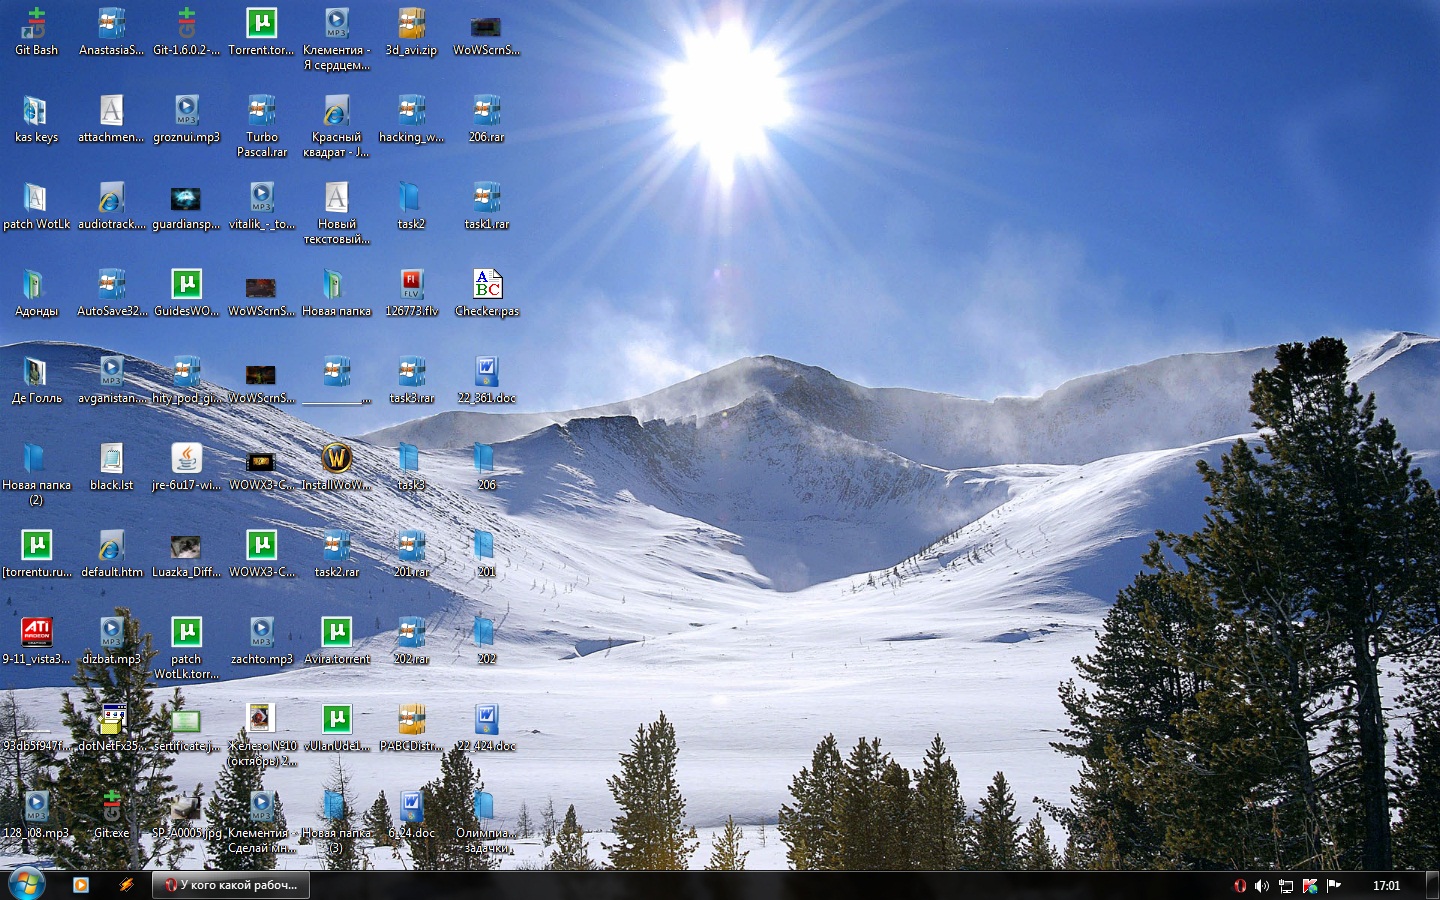Screen dimensions: 1440x900
Task: Switch to the Opera window in taskbar
Action: pyautogui.click(x=231, y=885)
